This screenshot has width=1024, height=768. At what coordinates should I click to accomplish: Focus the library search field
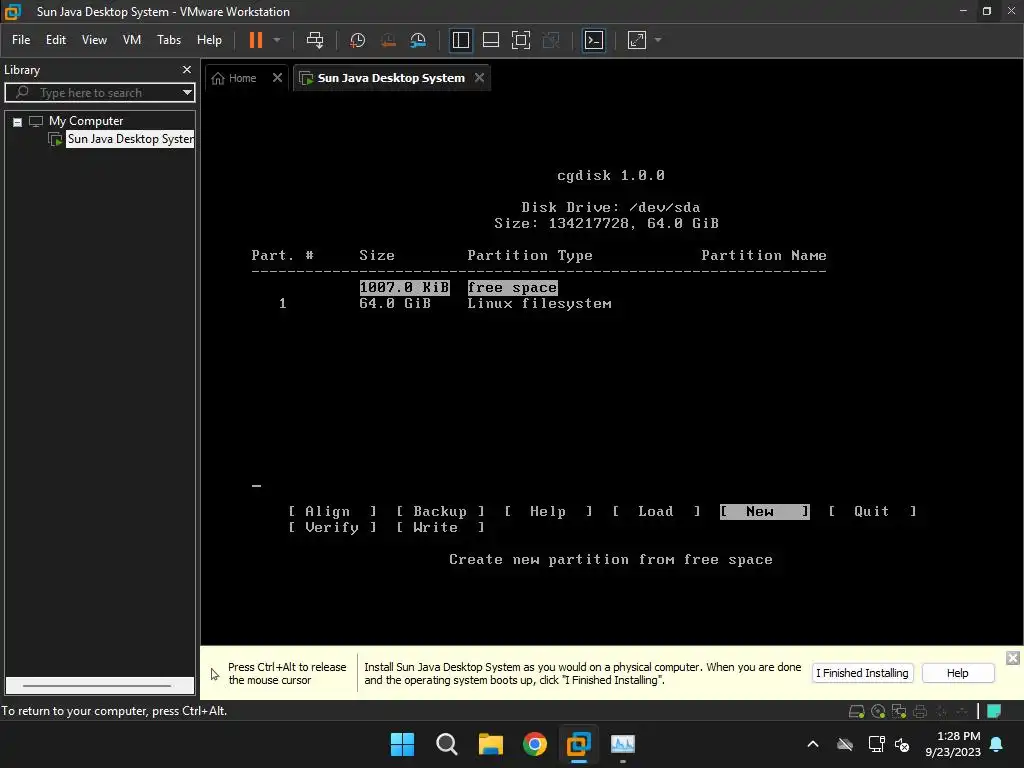pos(98,93)
